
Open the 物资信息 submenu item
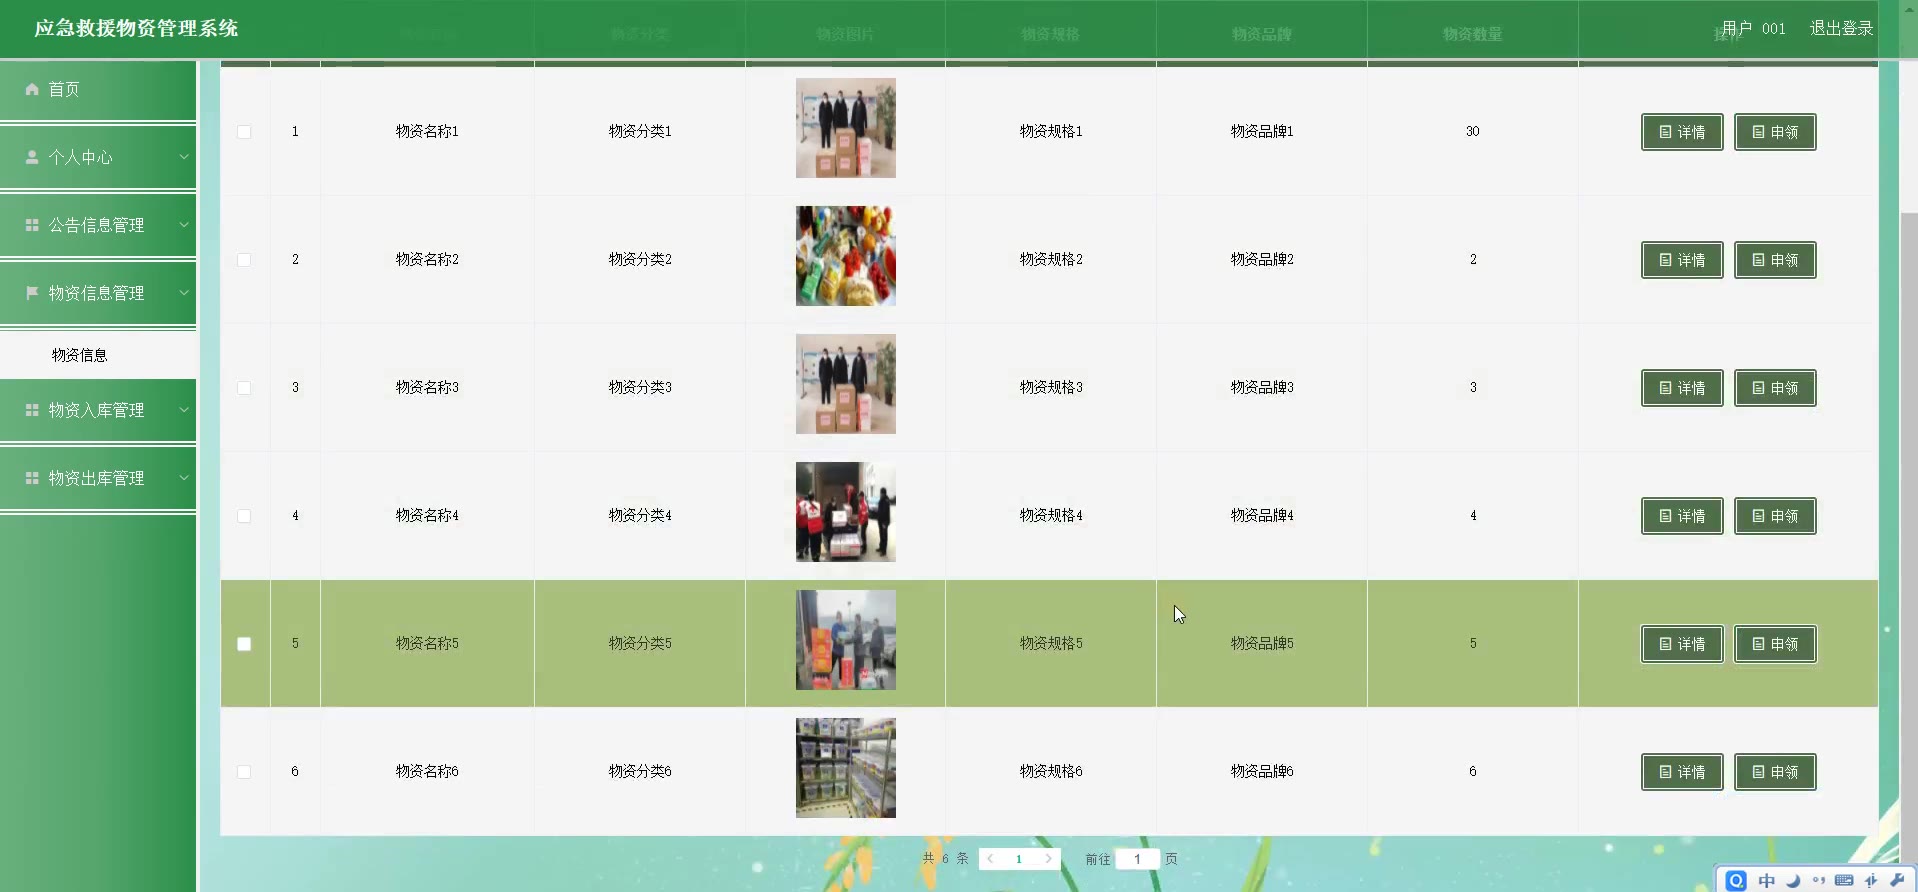(80, 355)
